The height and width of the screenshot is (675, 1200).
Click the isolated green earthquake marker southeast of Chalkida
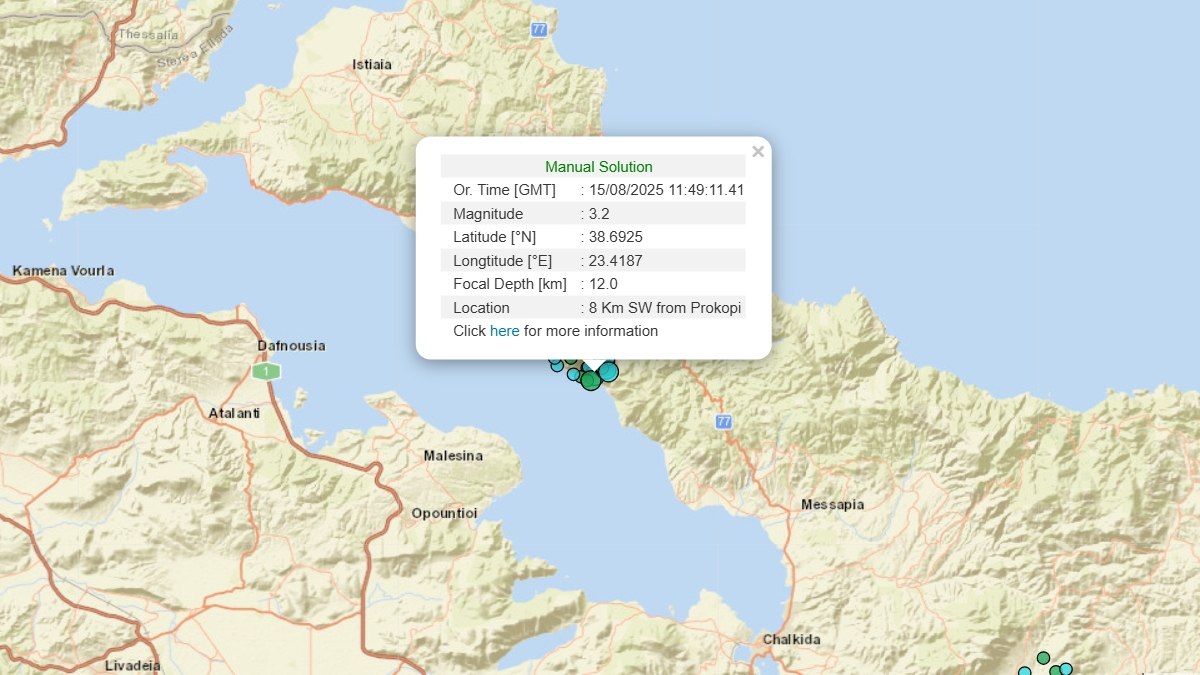click(1043, 657)
